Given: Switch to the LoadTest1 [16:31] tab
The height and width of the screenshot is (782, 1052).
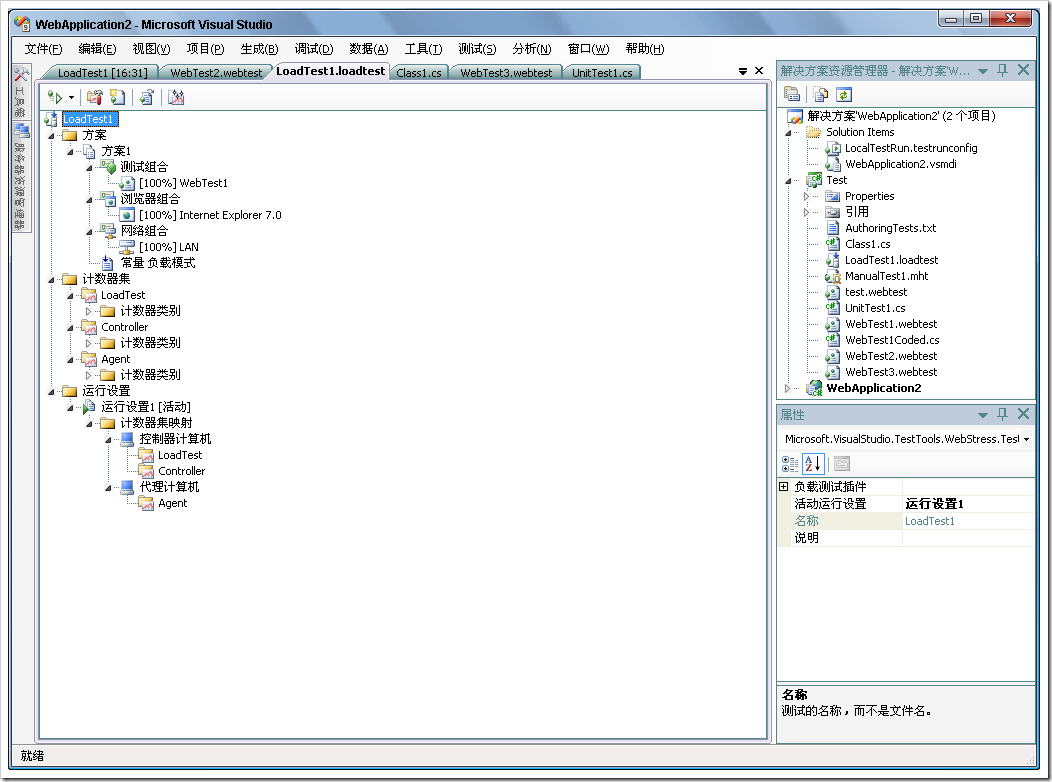Looking at the screenshot, I should click(x=103, y=72).
